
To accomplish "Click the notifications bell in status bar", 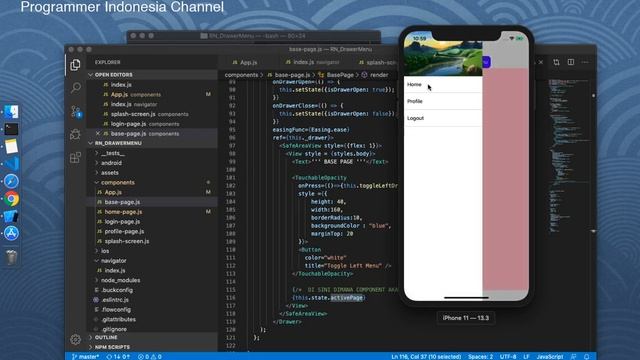I will coord(587,356).
